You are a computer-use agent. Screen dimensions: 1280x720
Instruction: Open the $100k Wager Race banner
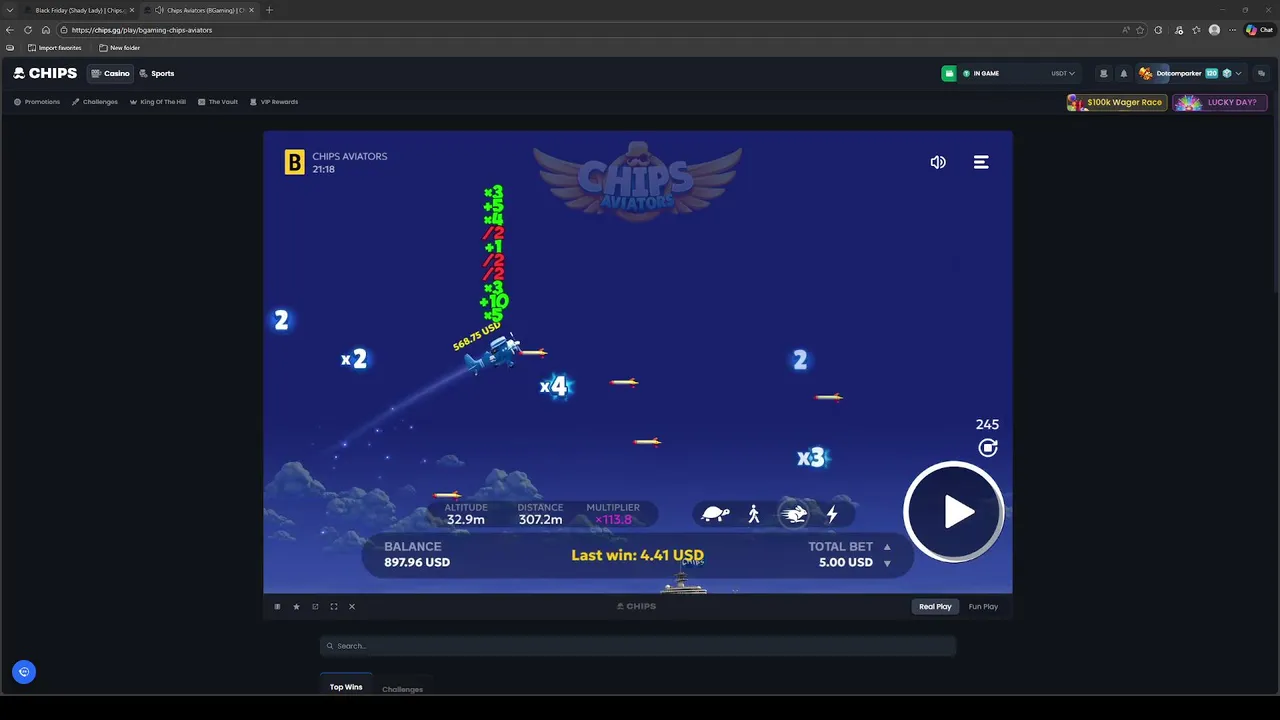click(1117, 102)
